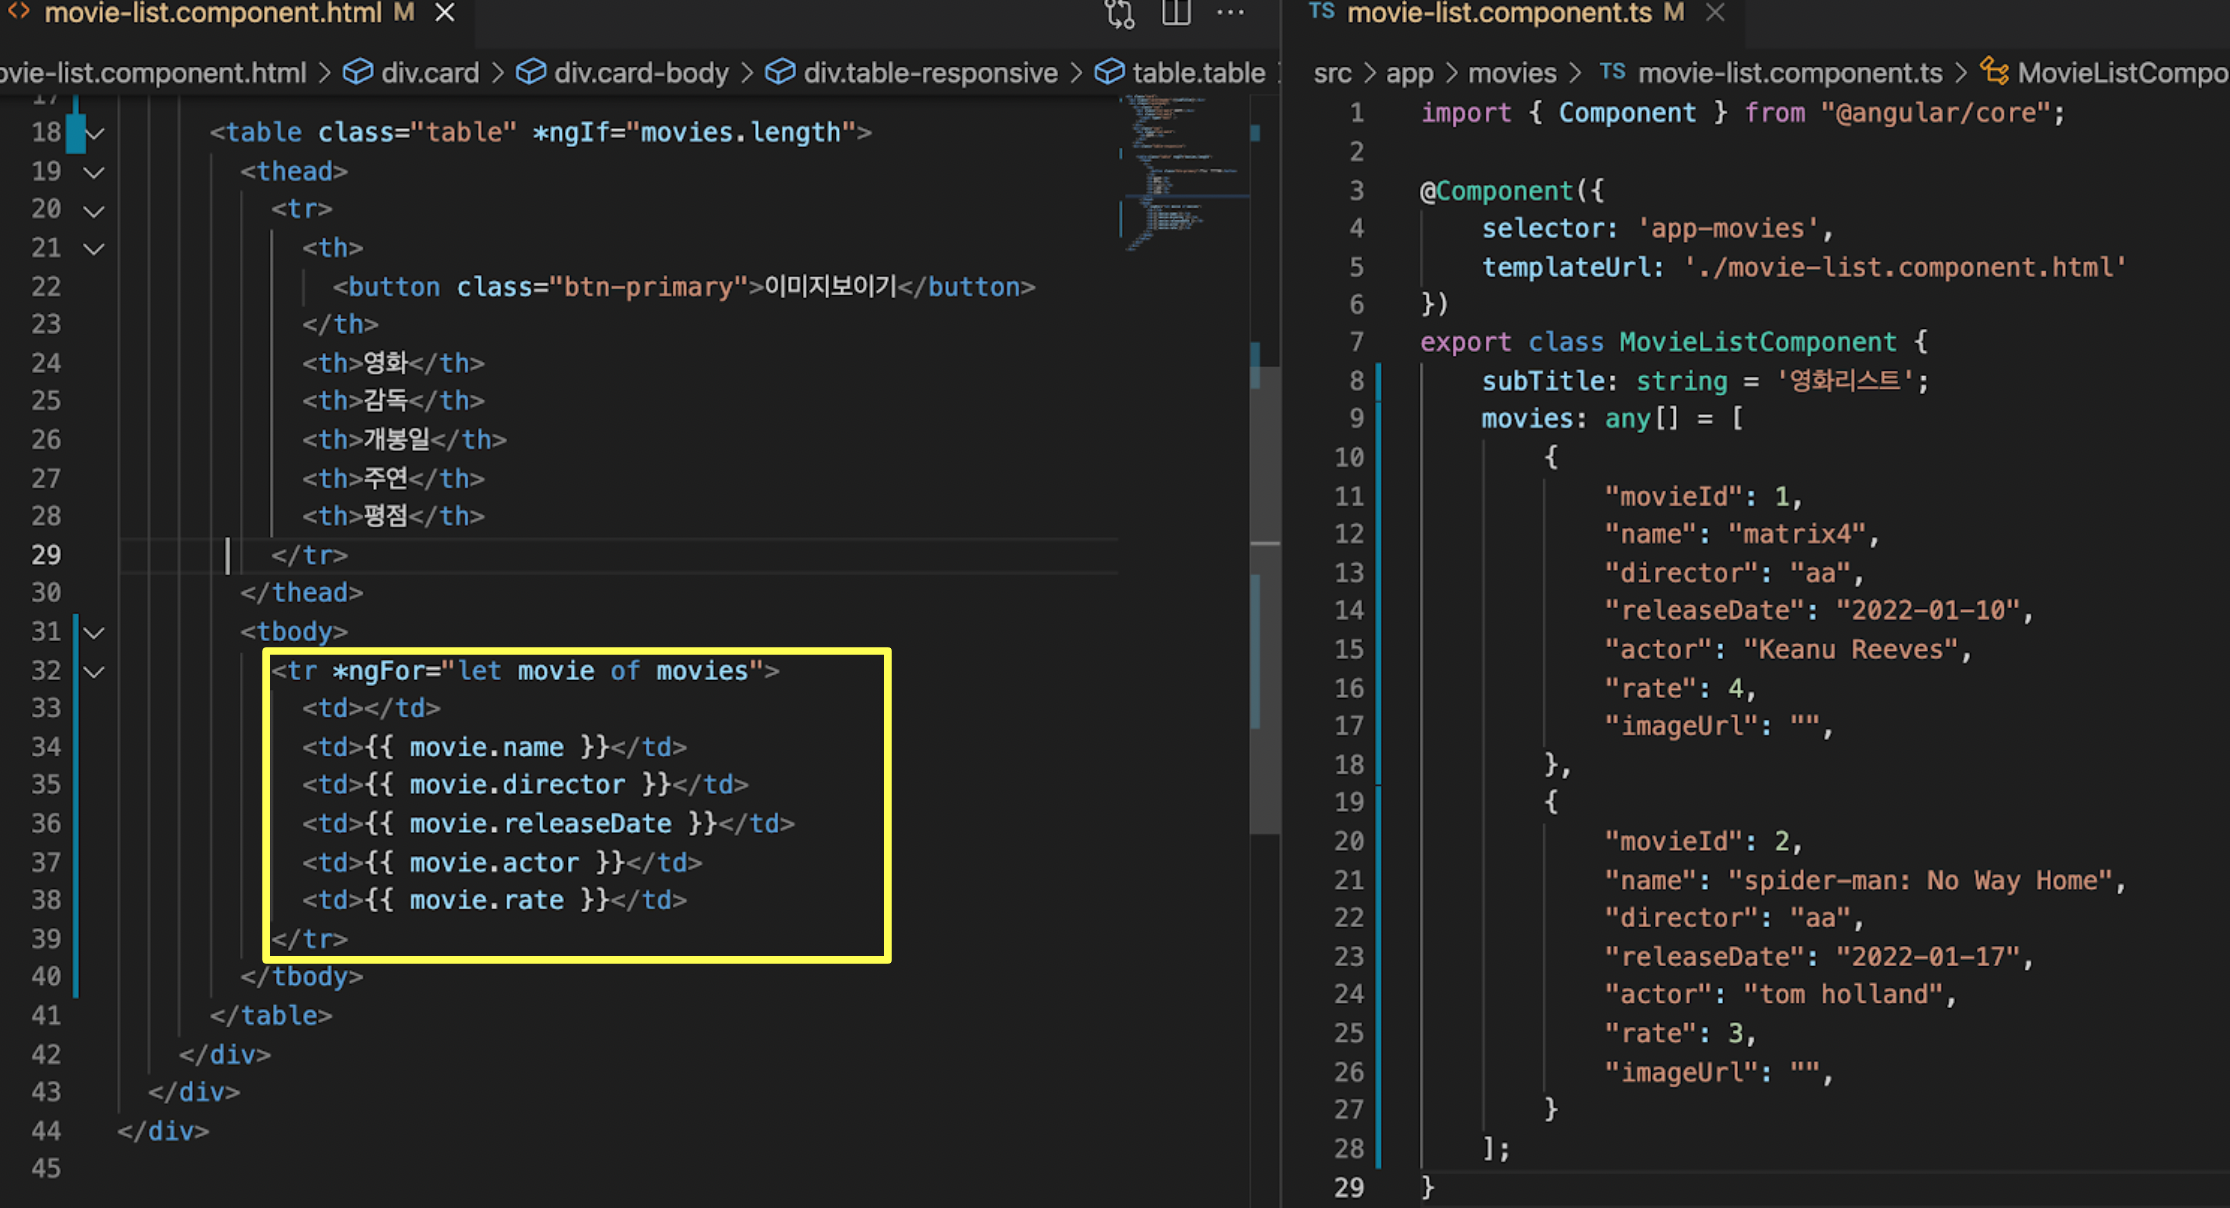Collapse the tbody section at line 31
The width and height of the screenshot is (2230, 1208).
[94, 632]
